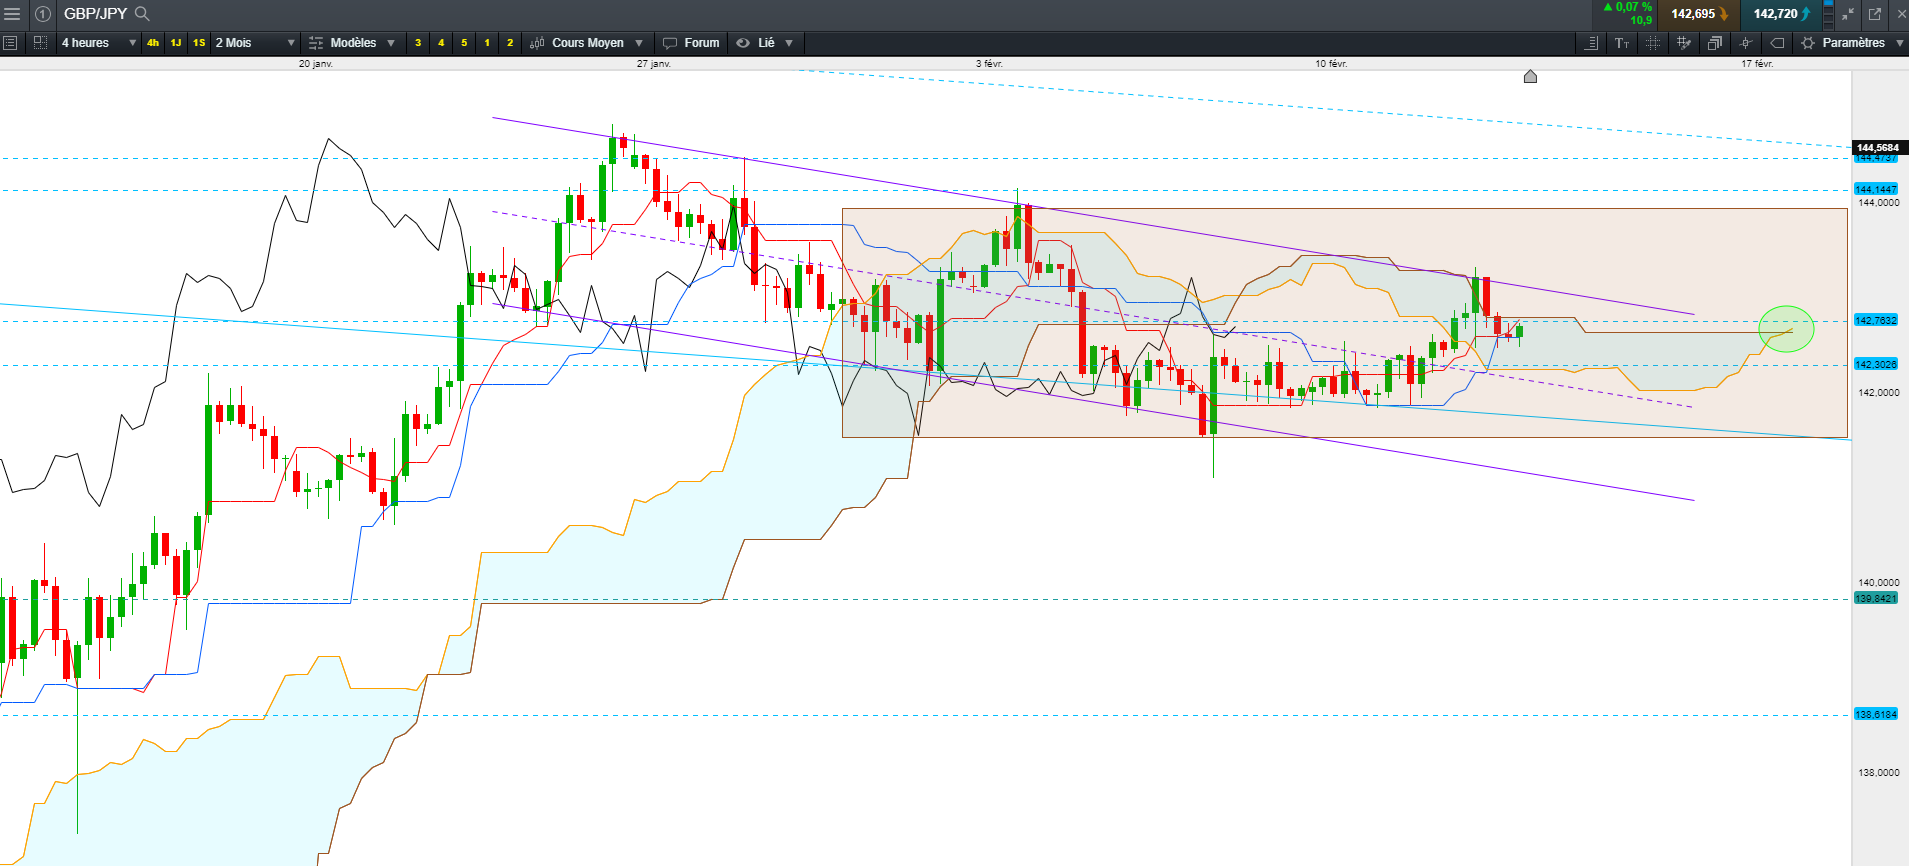
Task: Click the Paramètres gear icon
Action: [1808, 43]
